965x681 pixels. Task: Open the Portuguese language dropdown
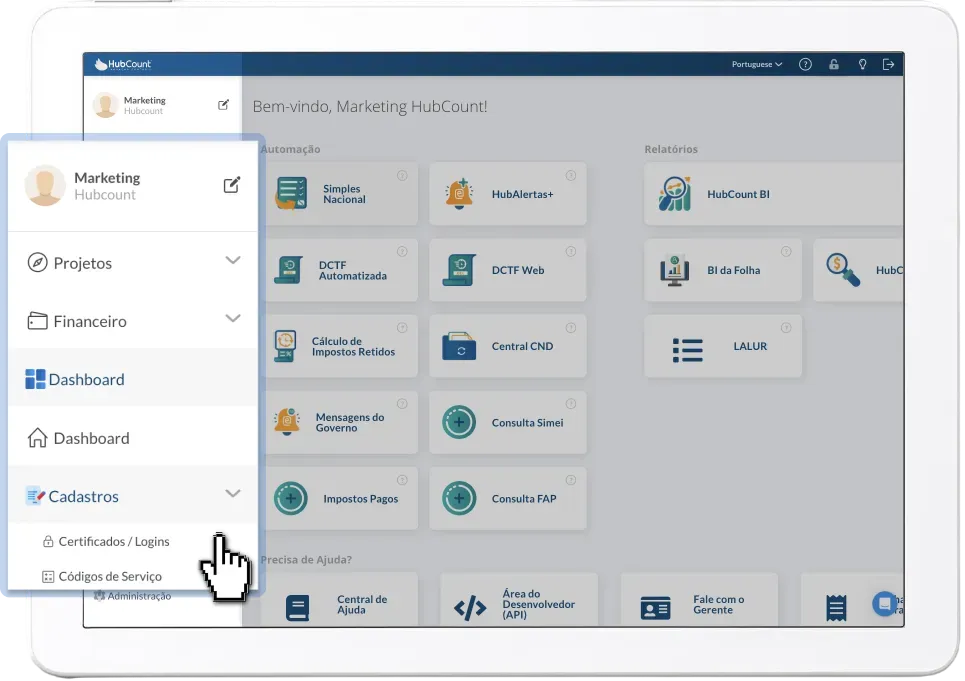pos(756,64)
